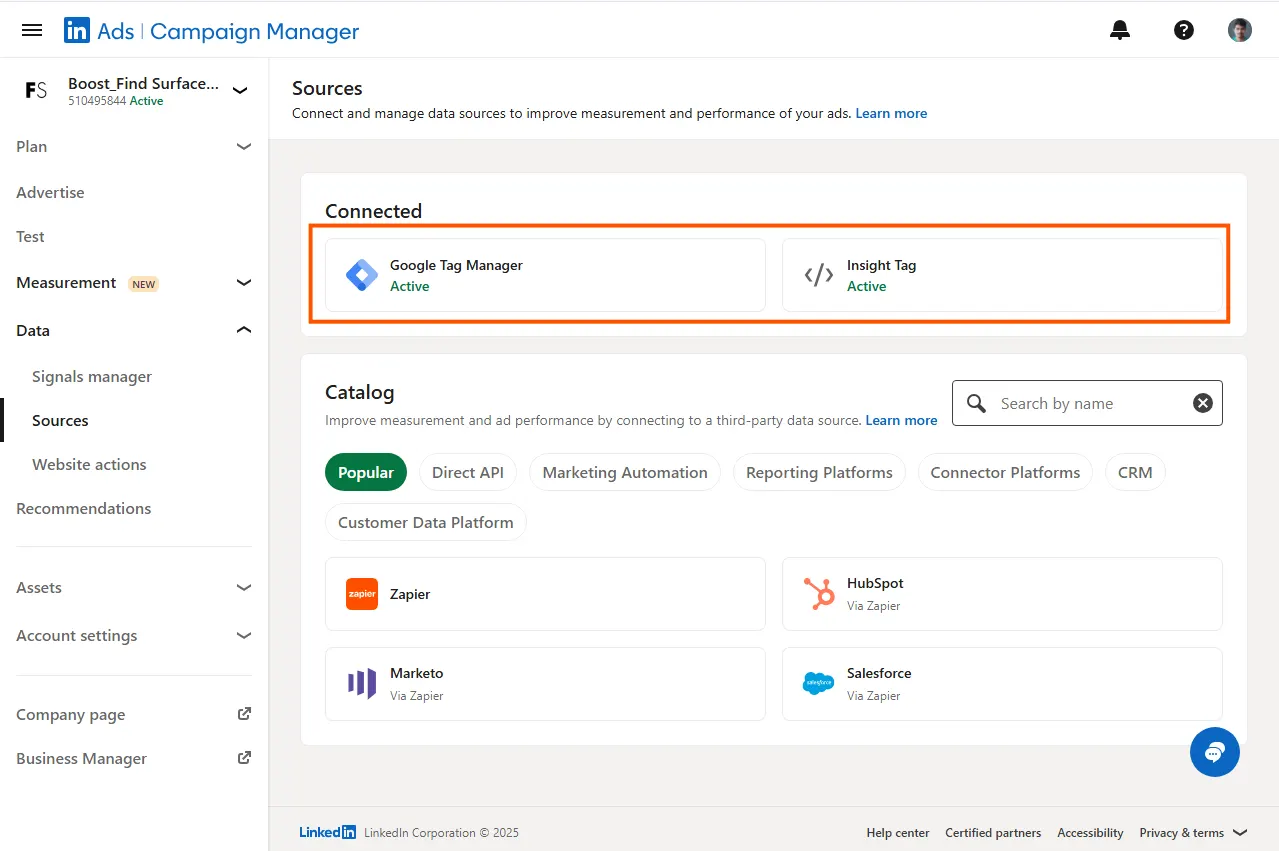Expand the Plan section chevron
This screenshot has width=1279, height=851.
pos(244,146)
